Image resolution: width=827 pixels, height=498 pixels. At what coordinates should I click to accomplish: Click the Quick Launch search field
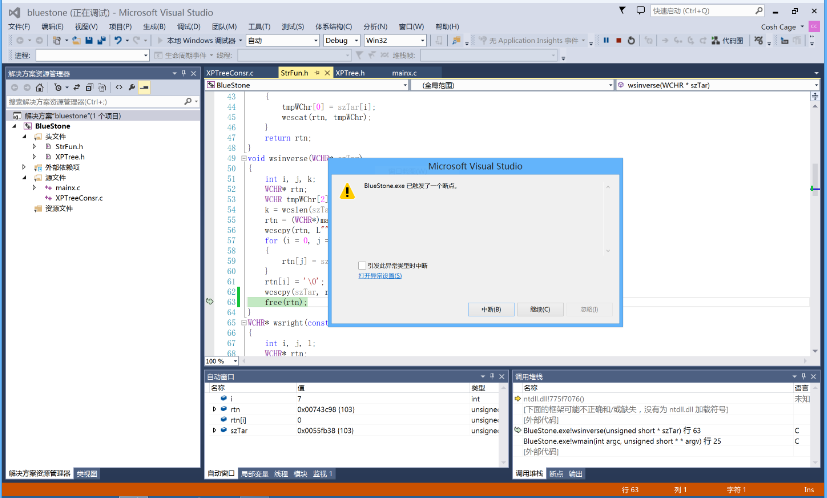(x=707, y=11)
